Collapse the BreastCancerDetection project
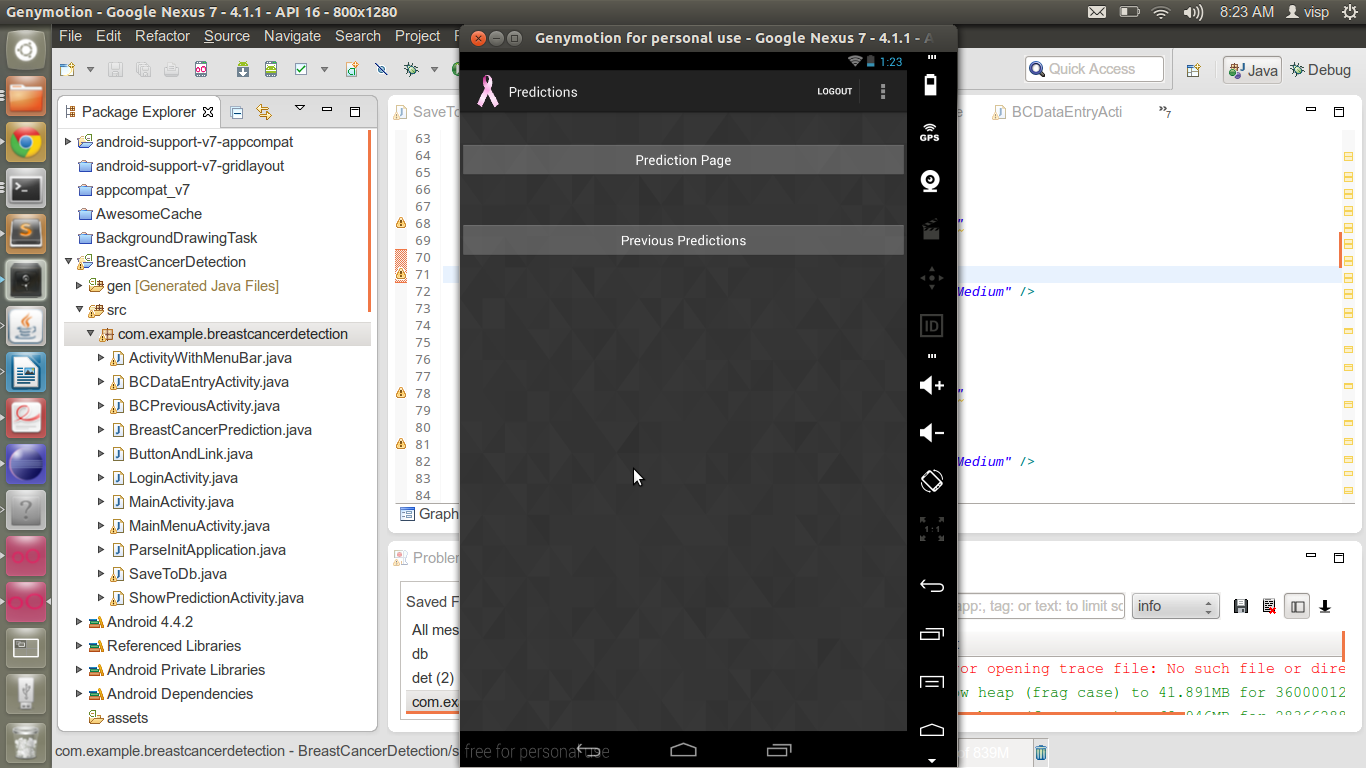Screen dimensions: 1366x768 click(x=68, y=262)
